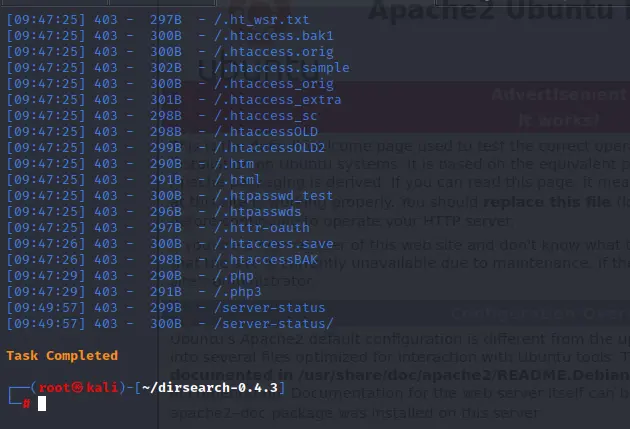Click the 296B size value
Image resolution: width=630 pixels, height=429 pixels.
click(x=166, y=212)
